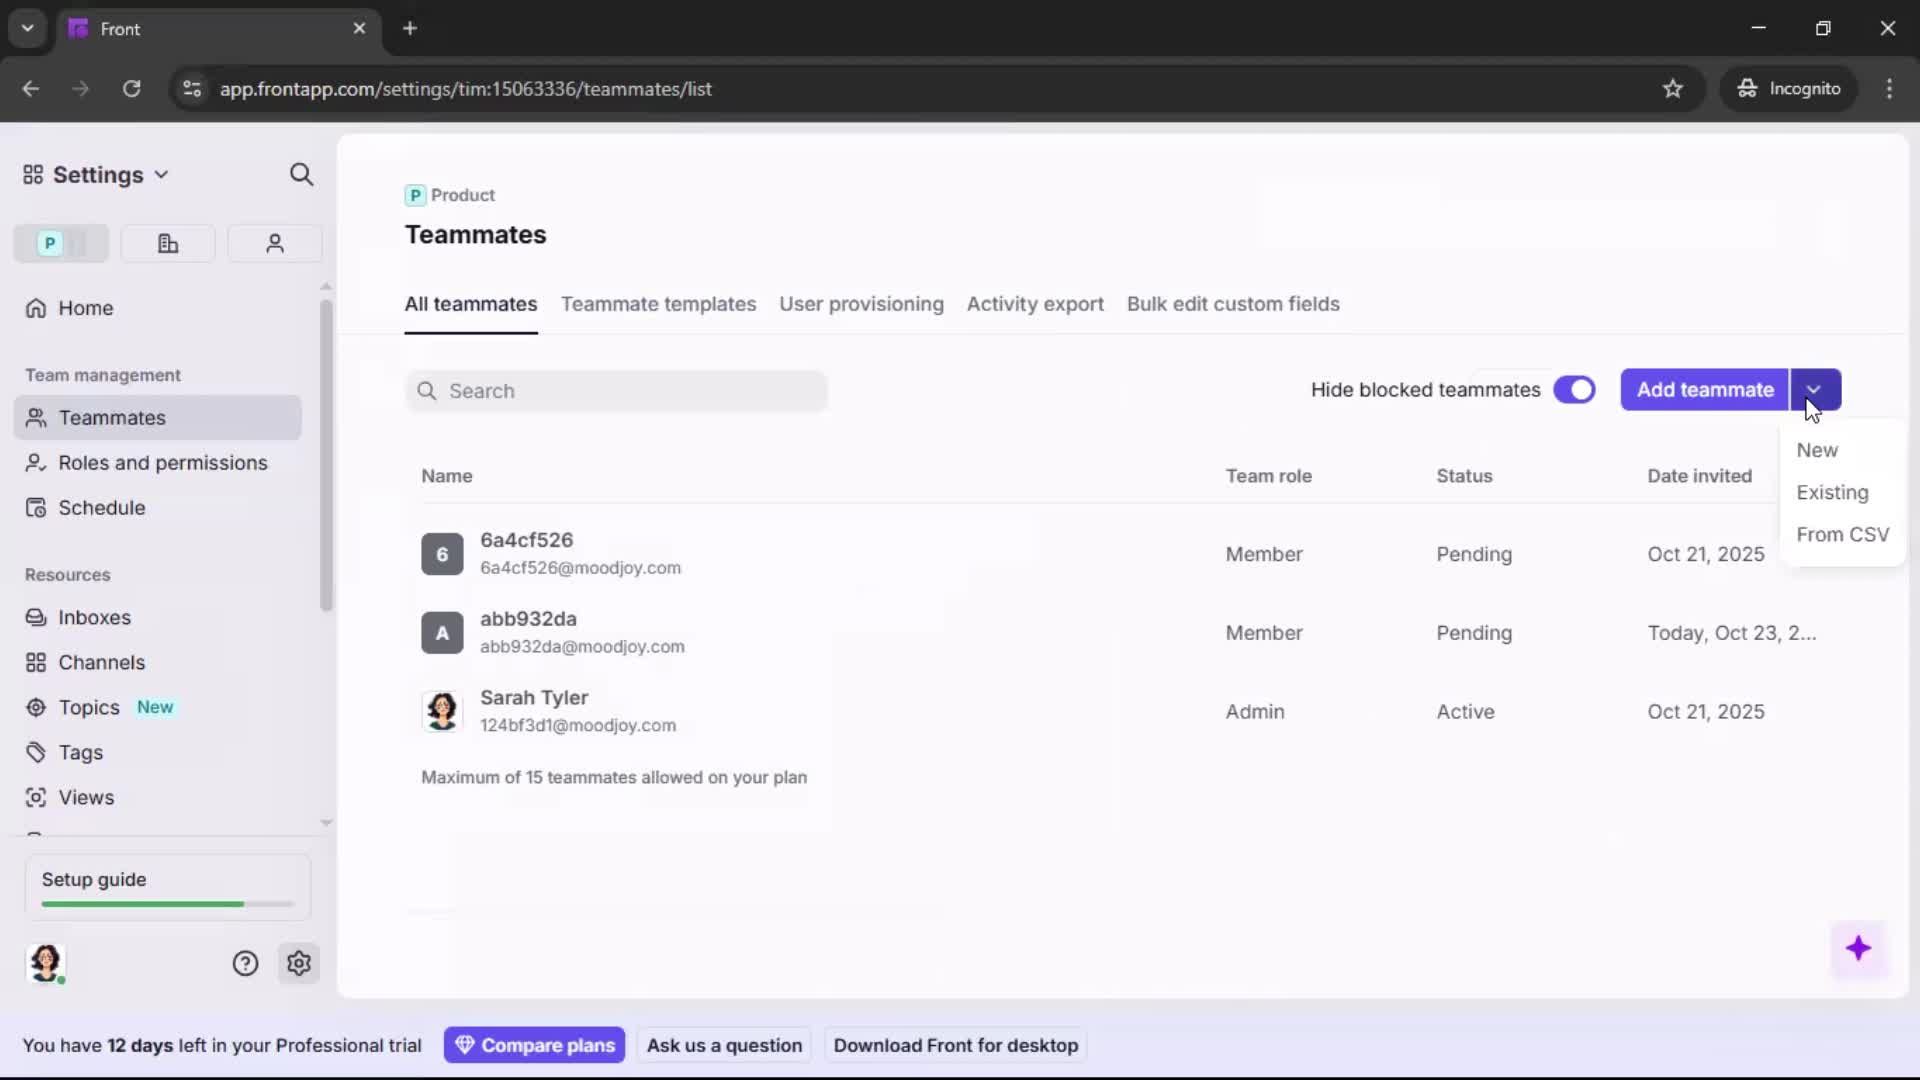The image size is (1920, 1080).
Task: Toggle Hide blocked teammates switch
Action: pos(1575,390)
